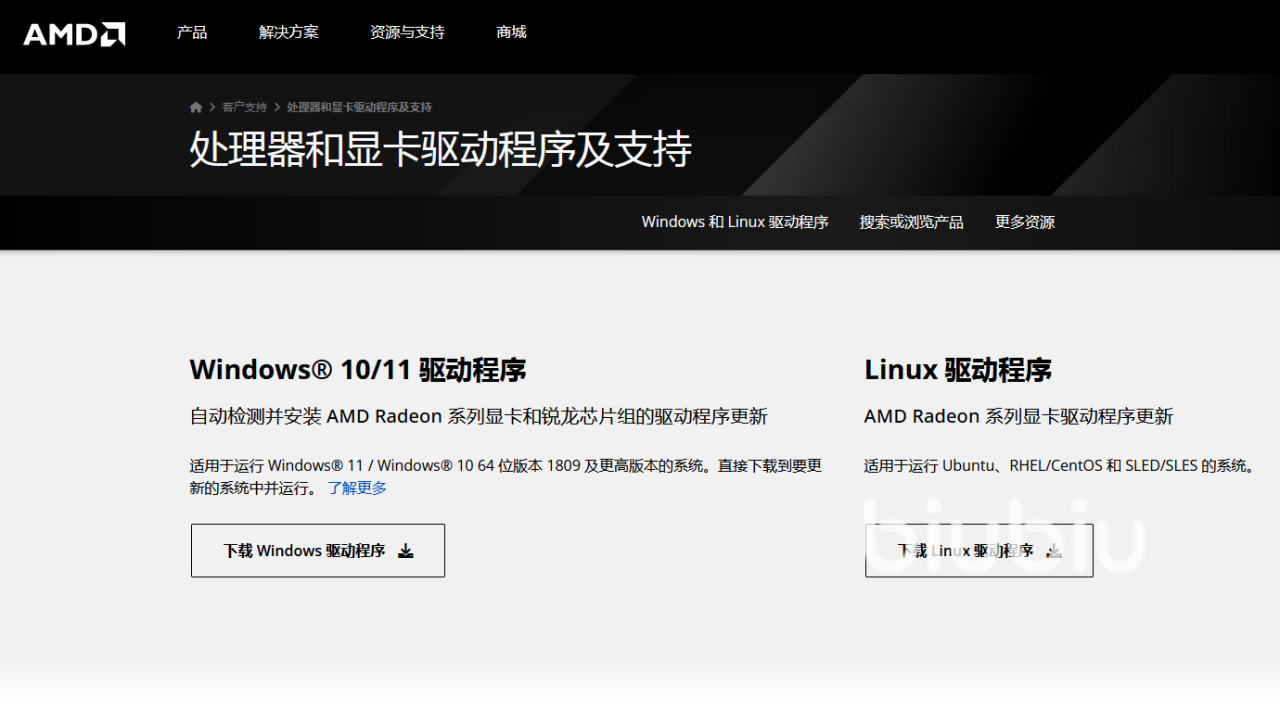
Task: Click the download arrow icon for Windows drivers
Action: pyautogui.click(x=406, y=551)
